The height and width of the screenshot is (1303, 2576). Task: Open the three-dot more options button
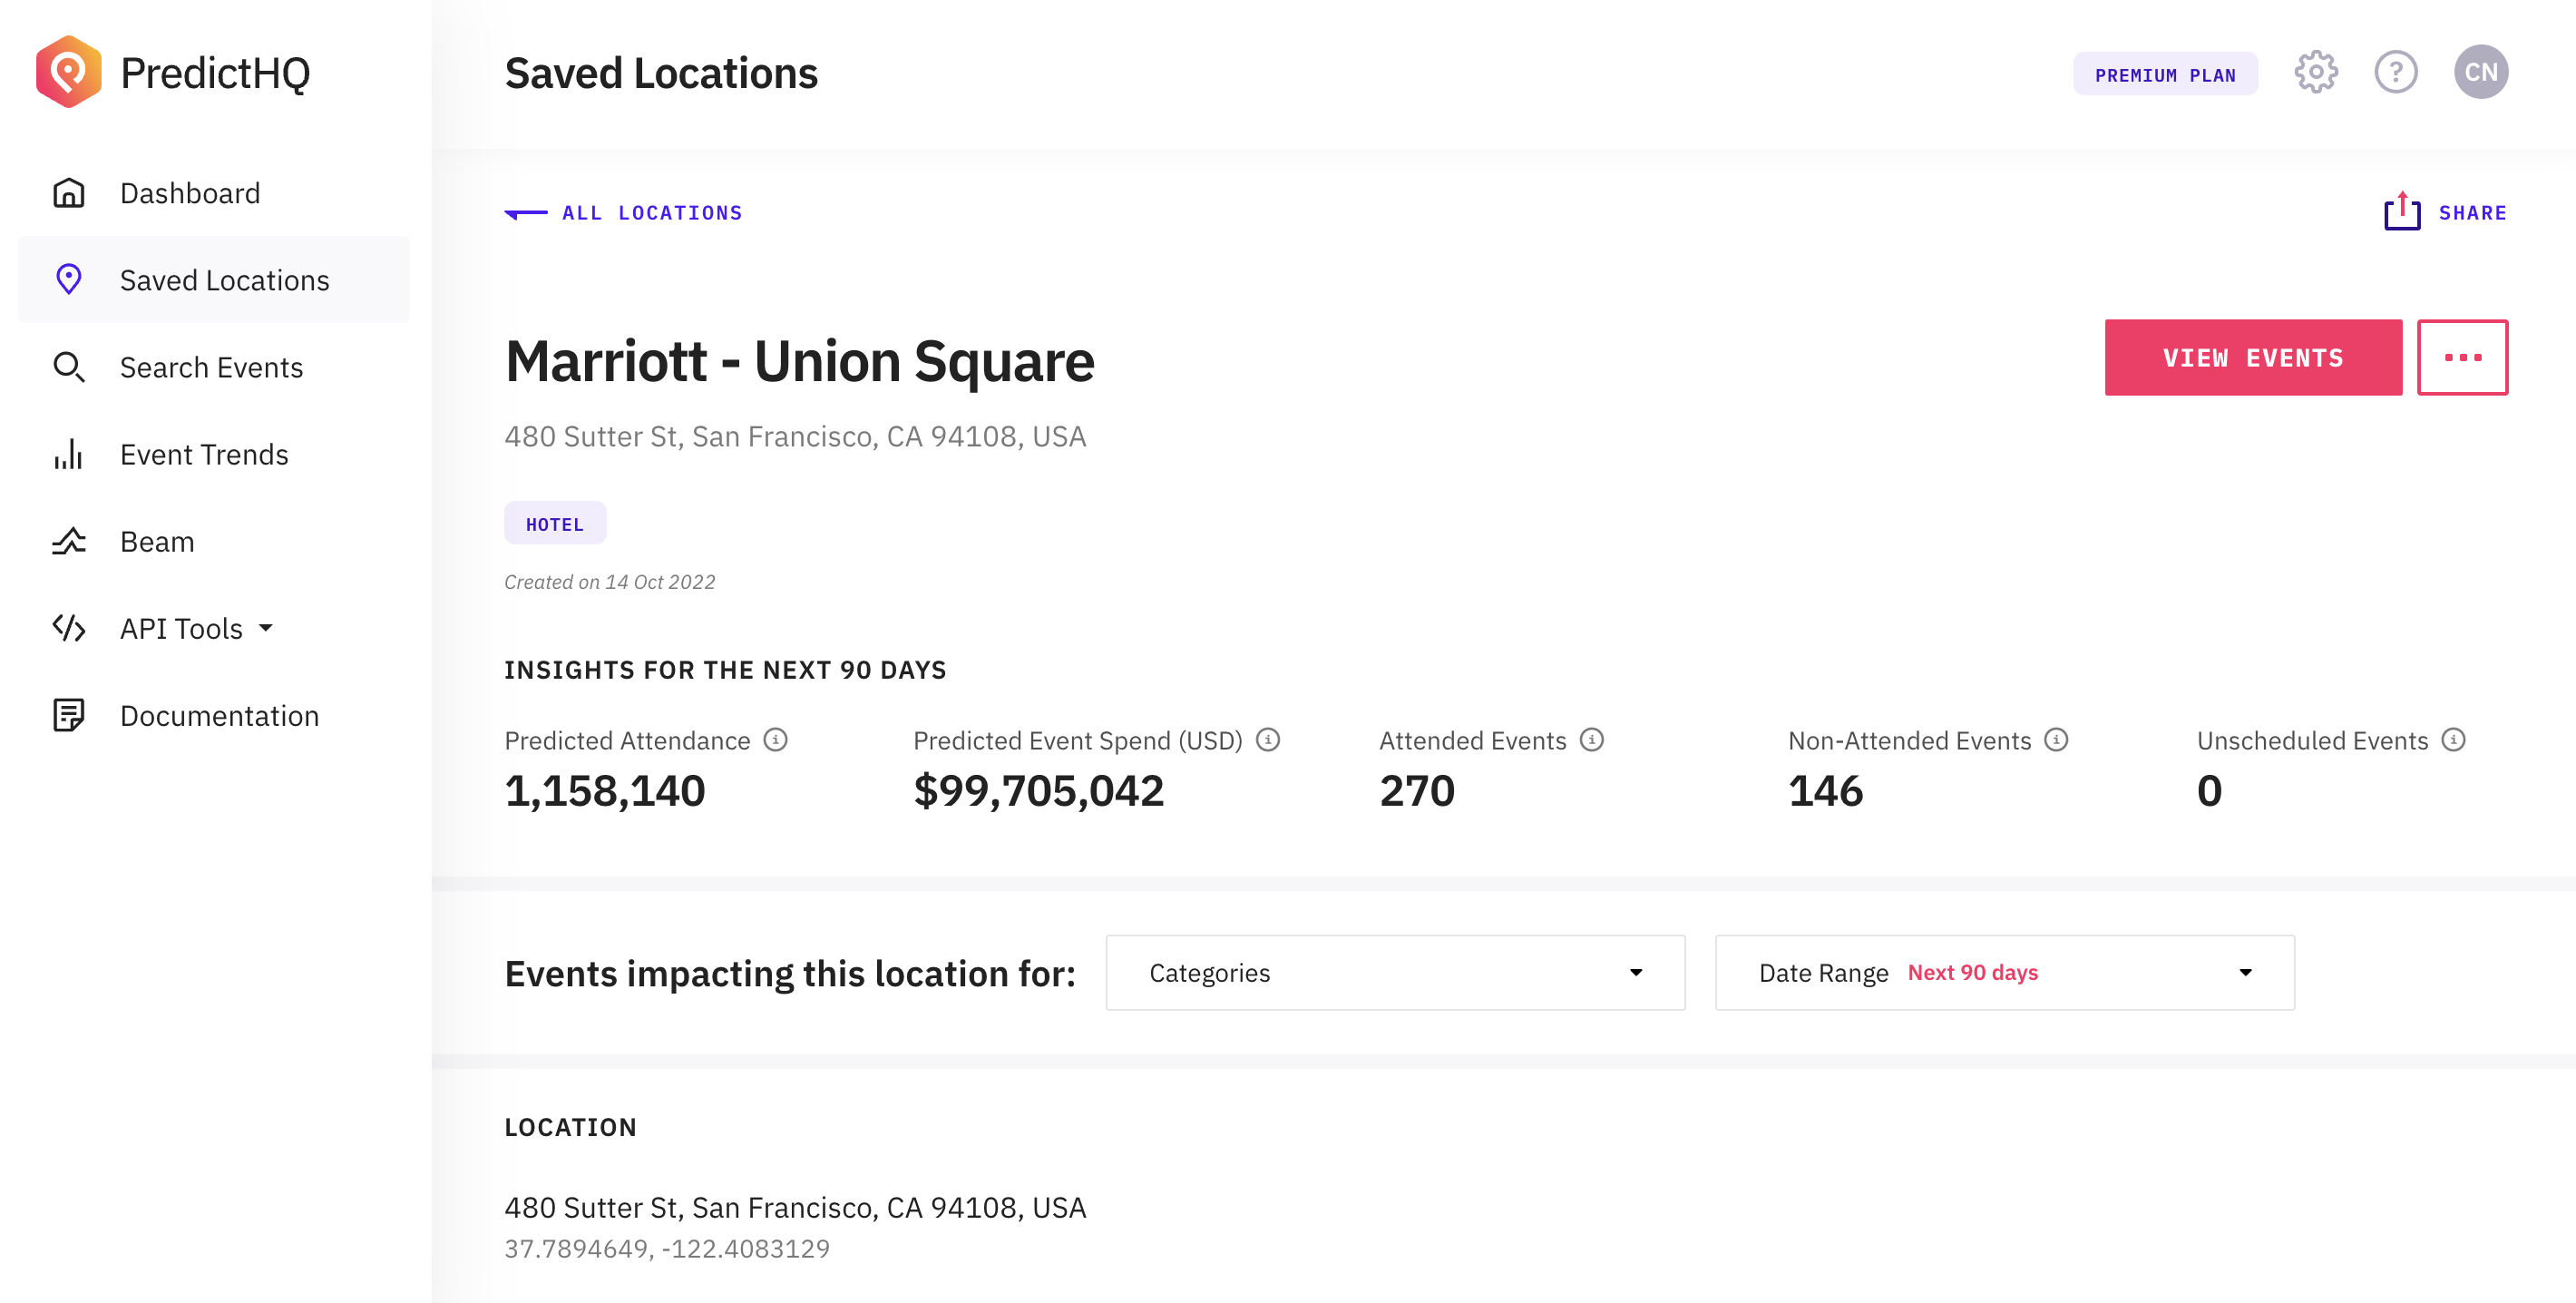click(x=2462, y=357)
